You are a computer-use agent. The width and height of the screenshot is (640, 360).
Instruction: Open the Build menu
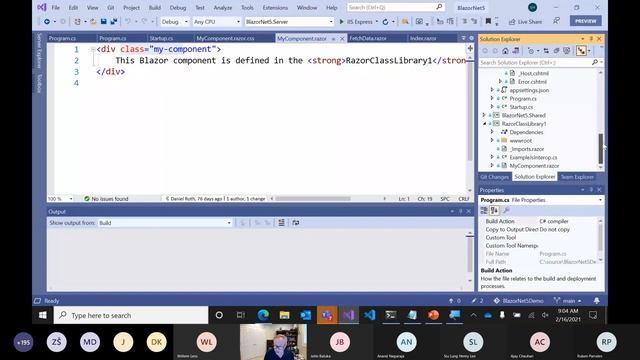[155, 8]
